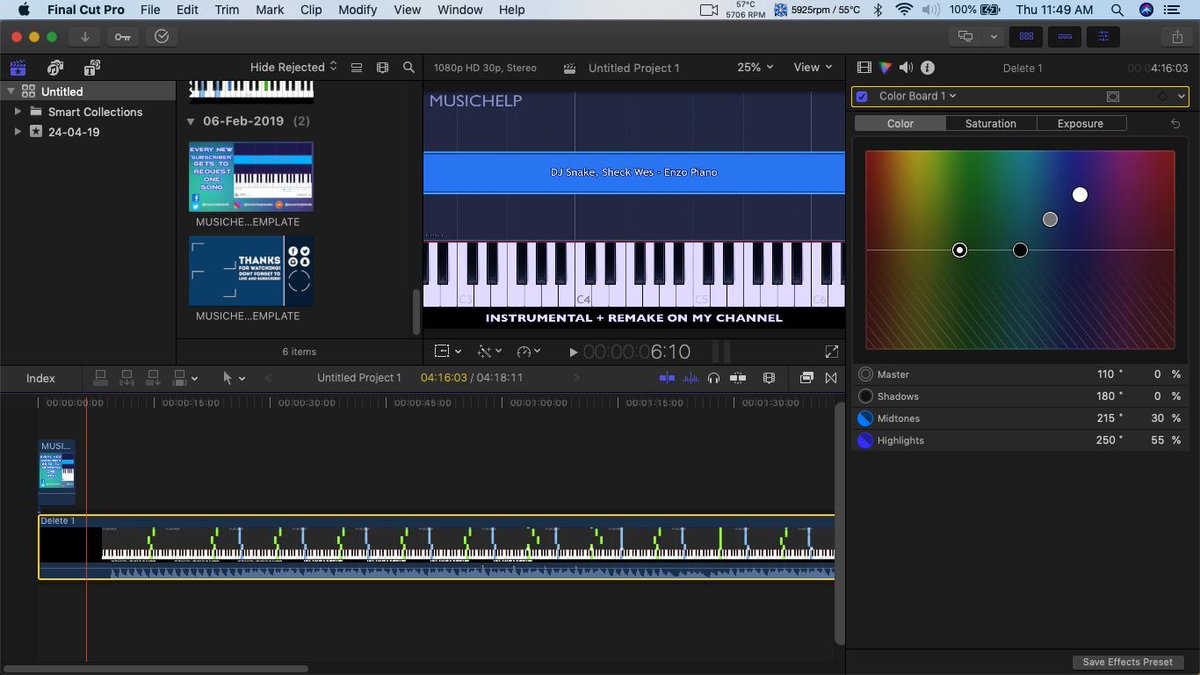Connect clip to primary storyline icon
The width and height of the screenshot is (1200, 675).
coord(101,378)
